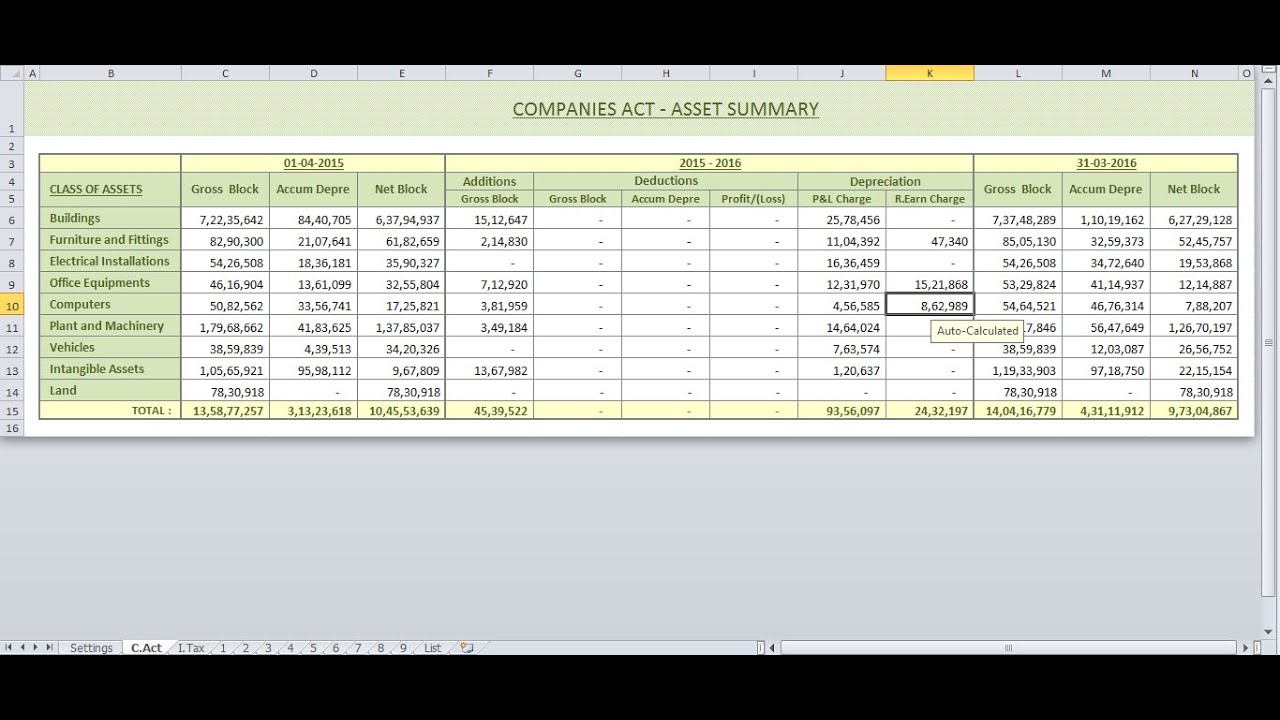The image size is (1280, 720).
Task: Click the previous sheet navigation arrow
Action: point(22,648)
